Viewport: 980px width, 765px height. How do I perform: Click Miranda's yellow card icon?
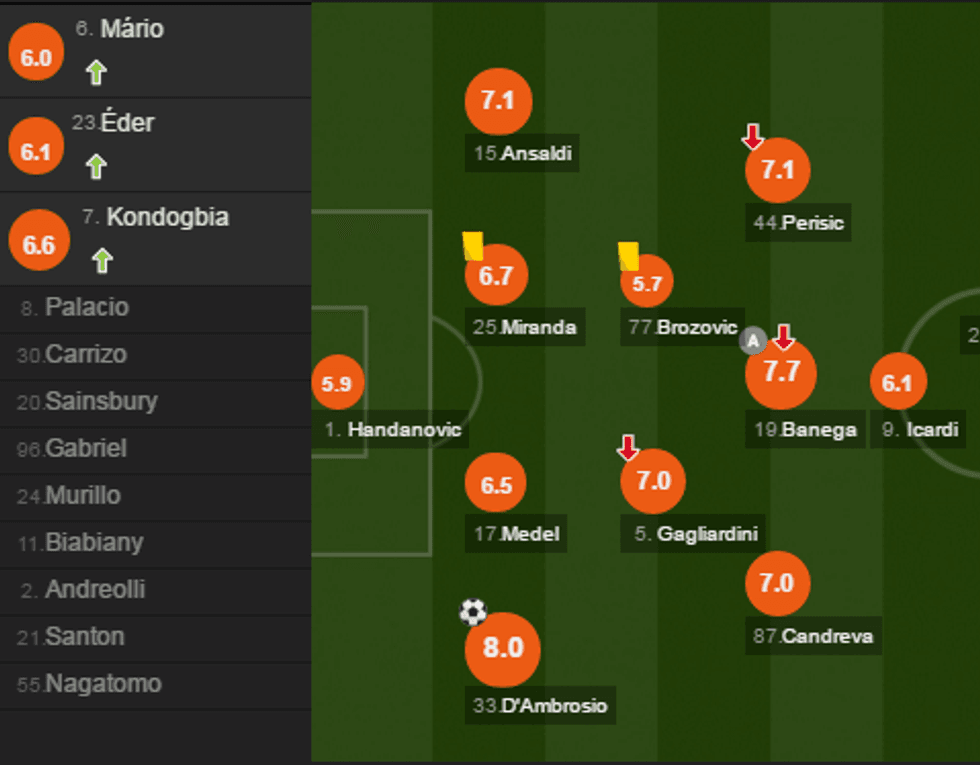click(x=472, y=246)
